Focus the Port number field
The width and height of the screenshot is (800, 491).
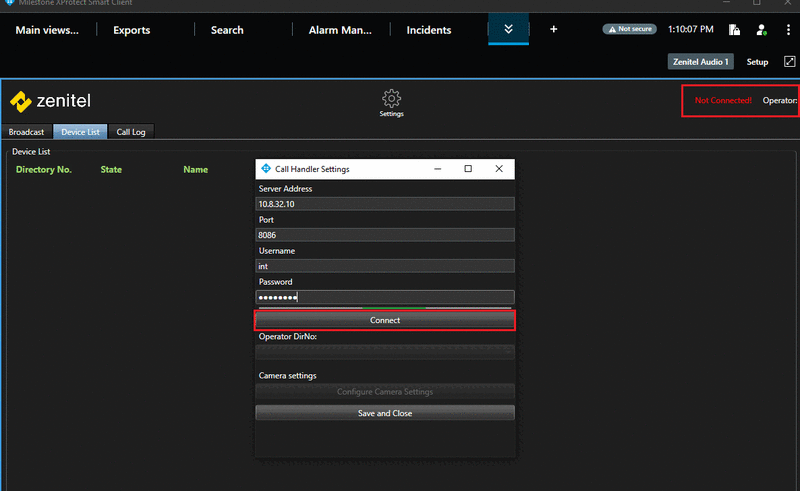385,235
